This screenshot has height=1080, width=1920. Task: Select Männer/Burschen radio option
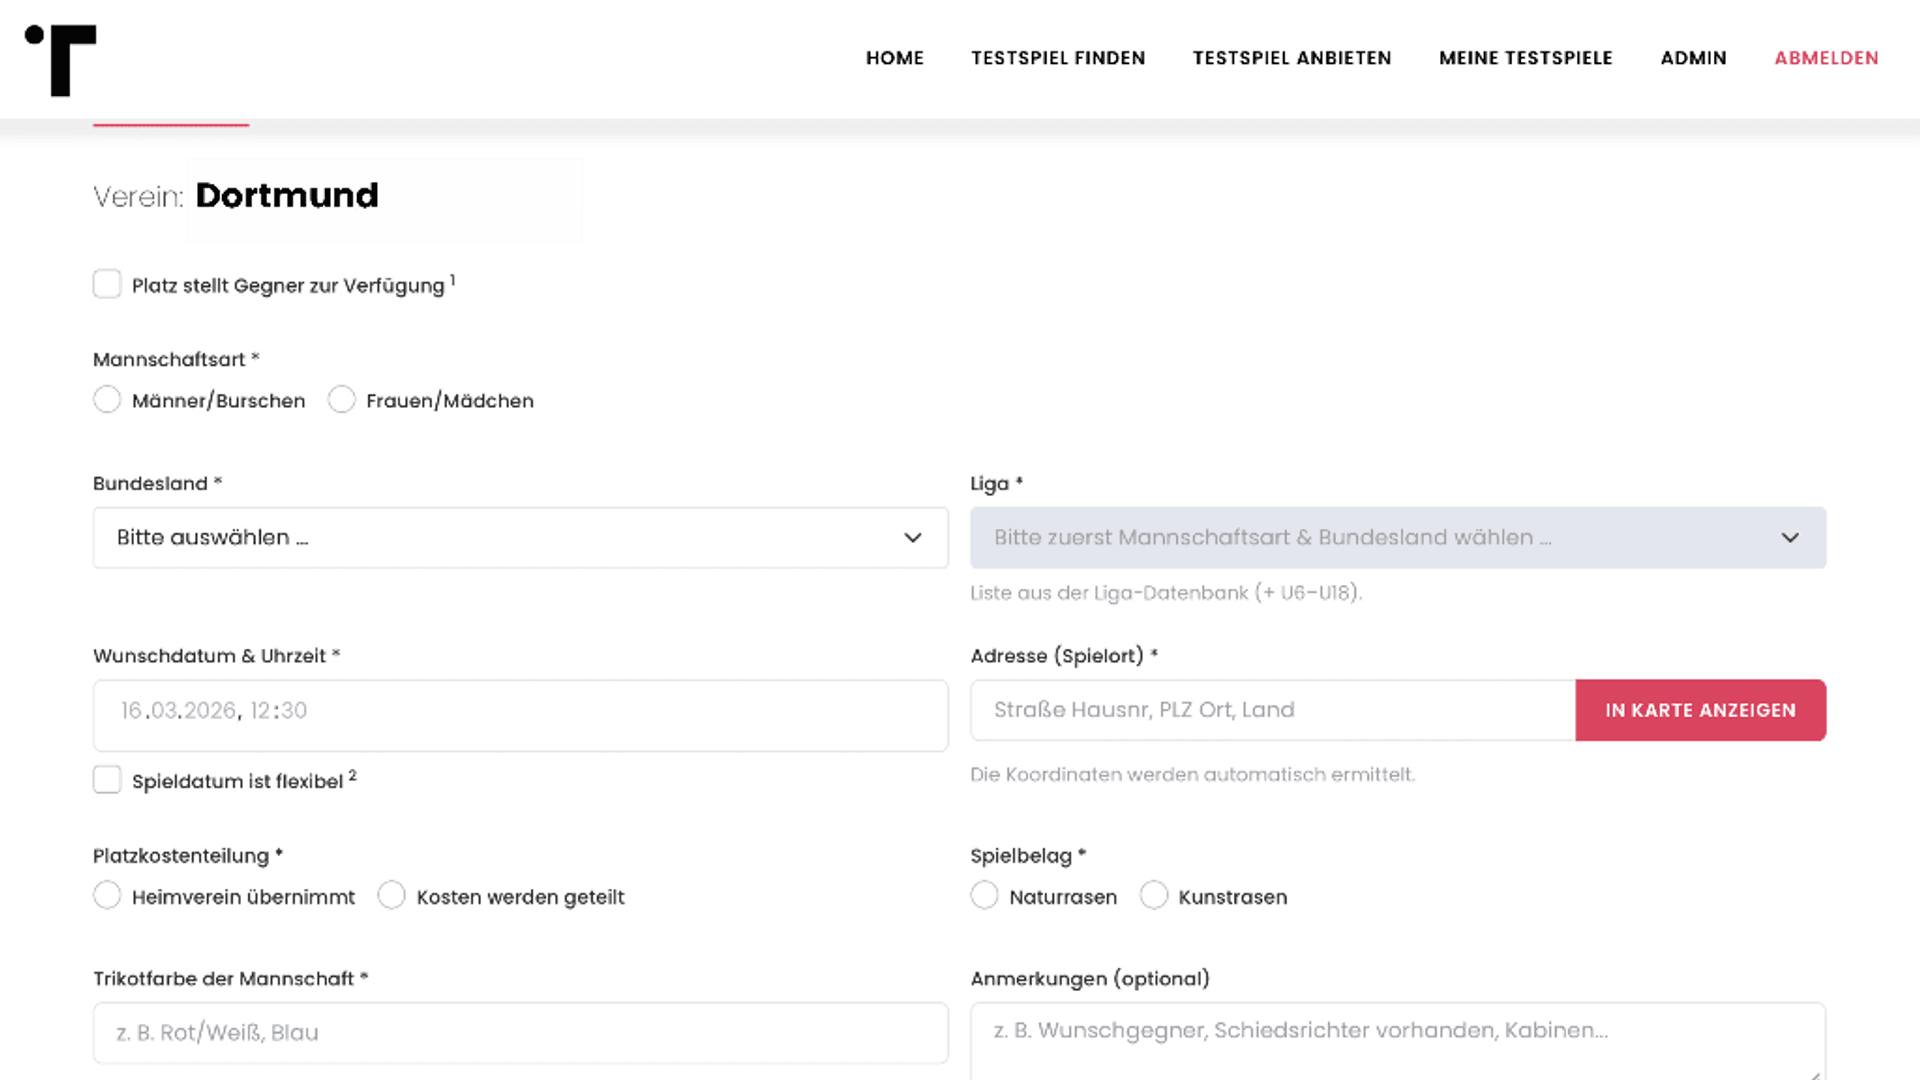107,400
